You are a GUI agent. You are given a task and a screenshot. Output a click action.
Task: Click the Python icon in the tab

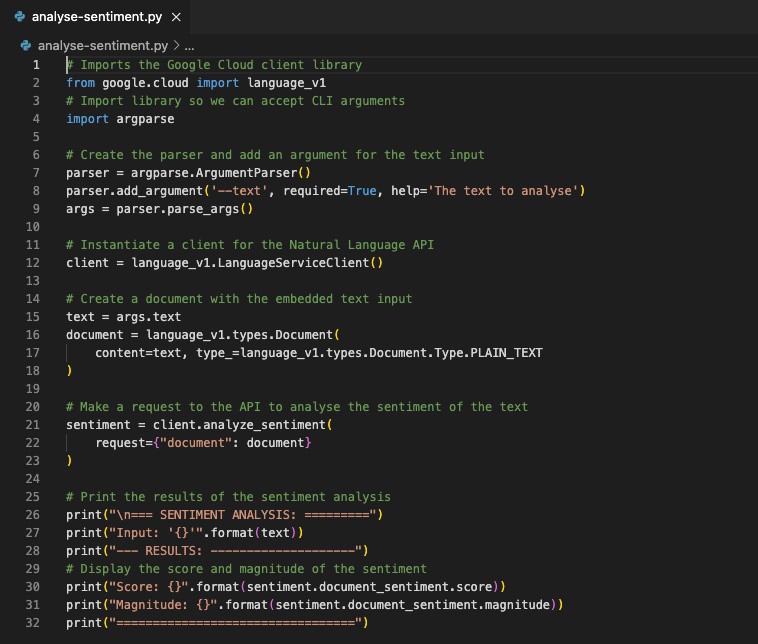pos(20,17)
